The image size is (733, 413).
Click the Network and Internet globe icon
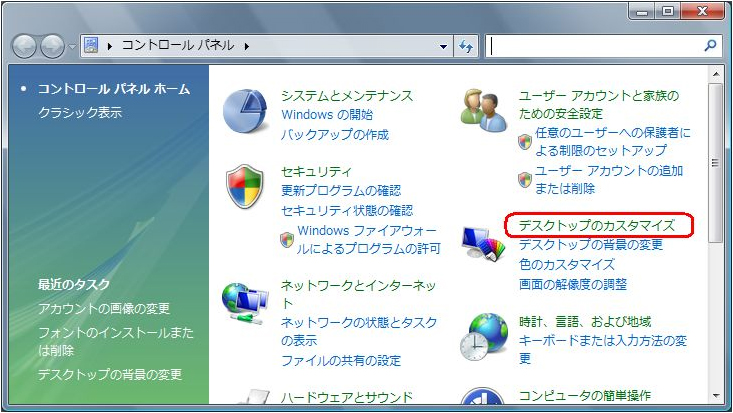click(245, 303)
